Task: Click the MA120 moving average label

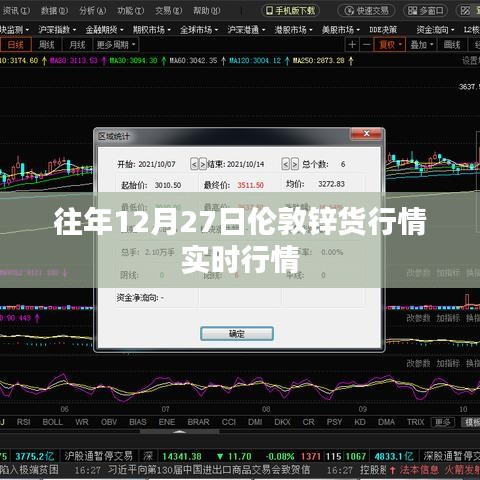Action: pyautogui.click(x=255, y=61)
